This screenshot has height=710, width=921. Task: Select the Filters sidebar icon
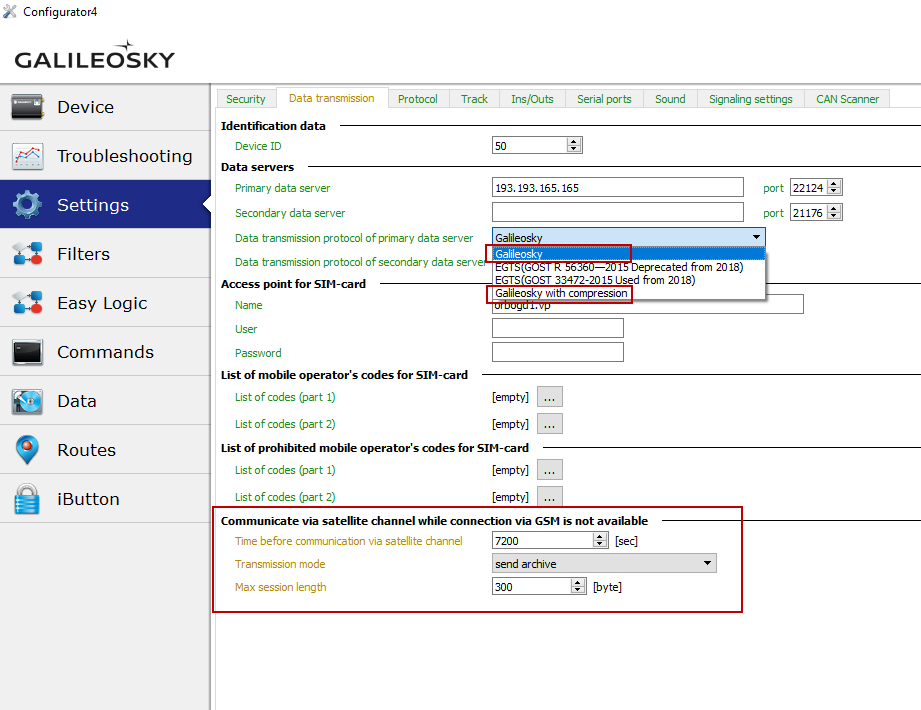[x=28, y=254]
